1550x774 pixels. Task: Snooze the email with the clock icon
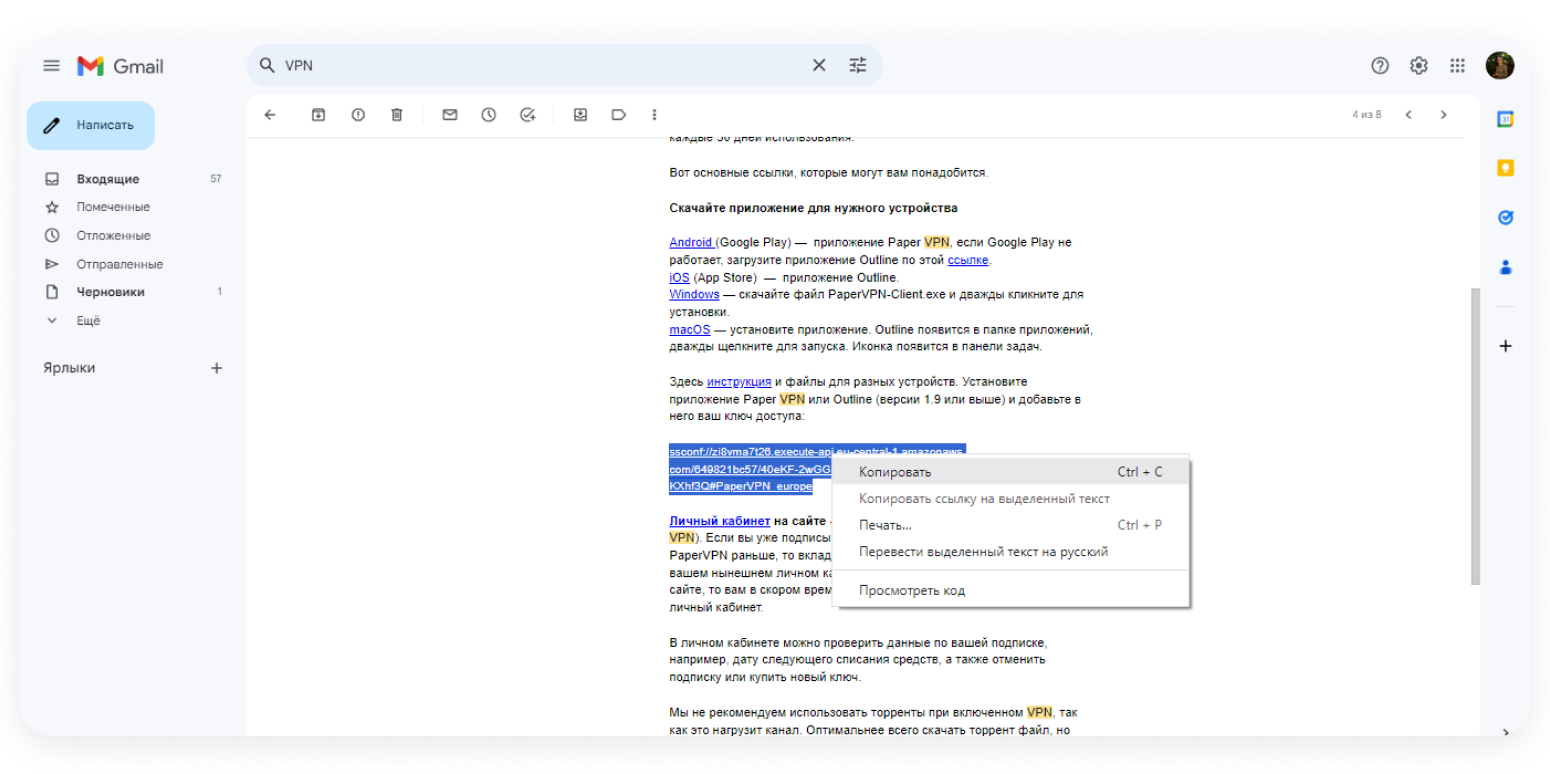tap(488, 115)
